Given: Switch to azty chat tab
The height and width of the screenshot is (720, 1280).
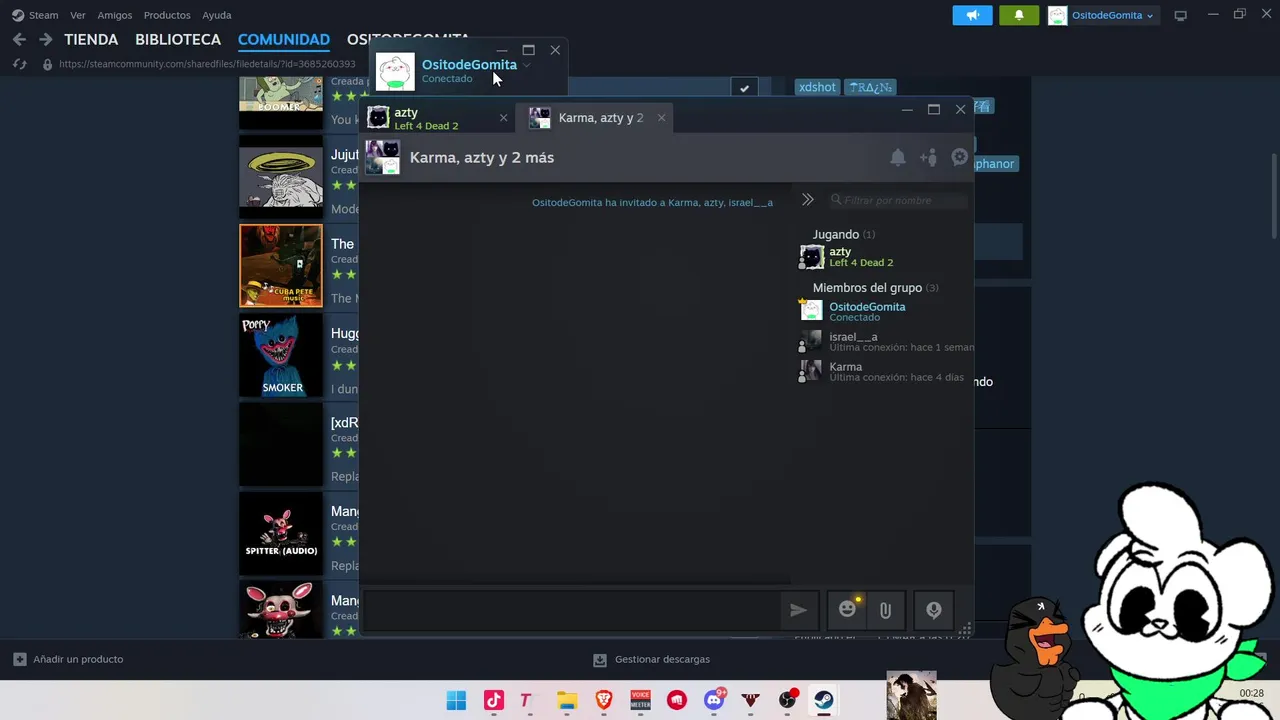Looking at the screenshot, I should pos(436,118).
